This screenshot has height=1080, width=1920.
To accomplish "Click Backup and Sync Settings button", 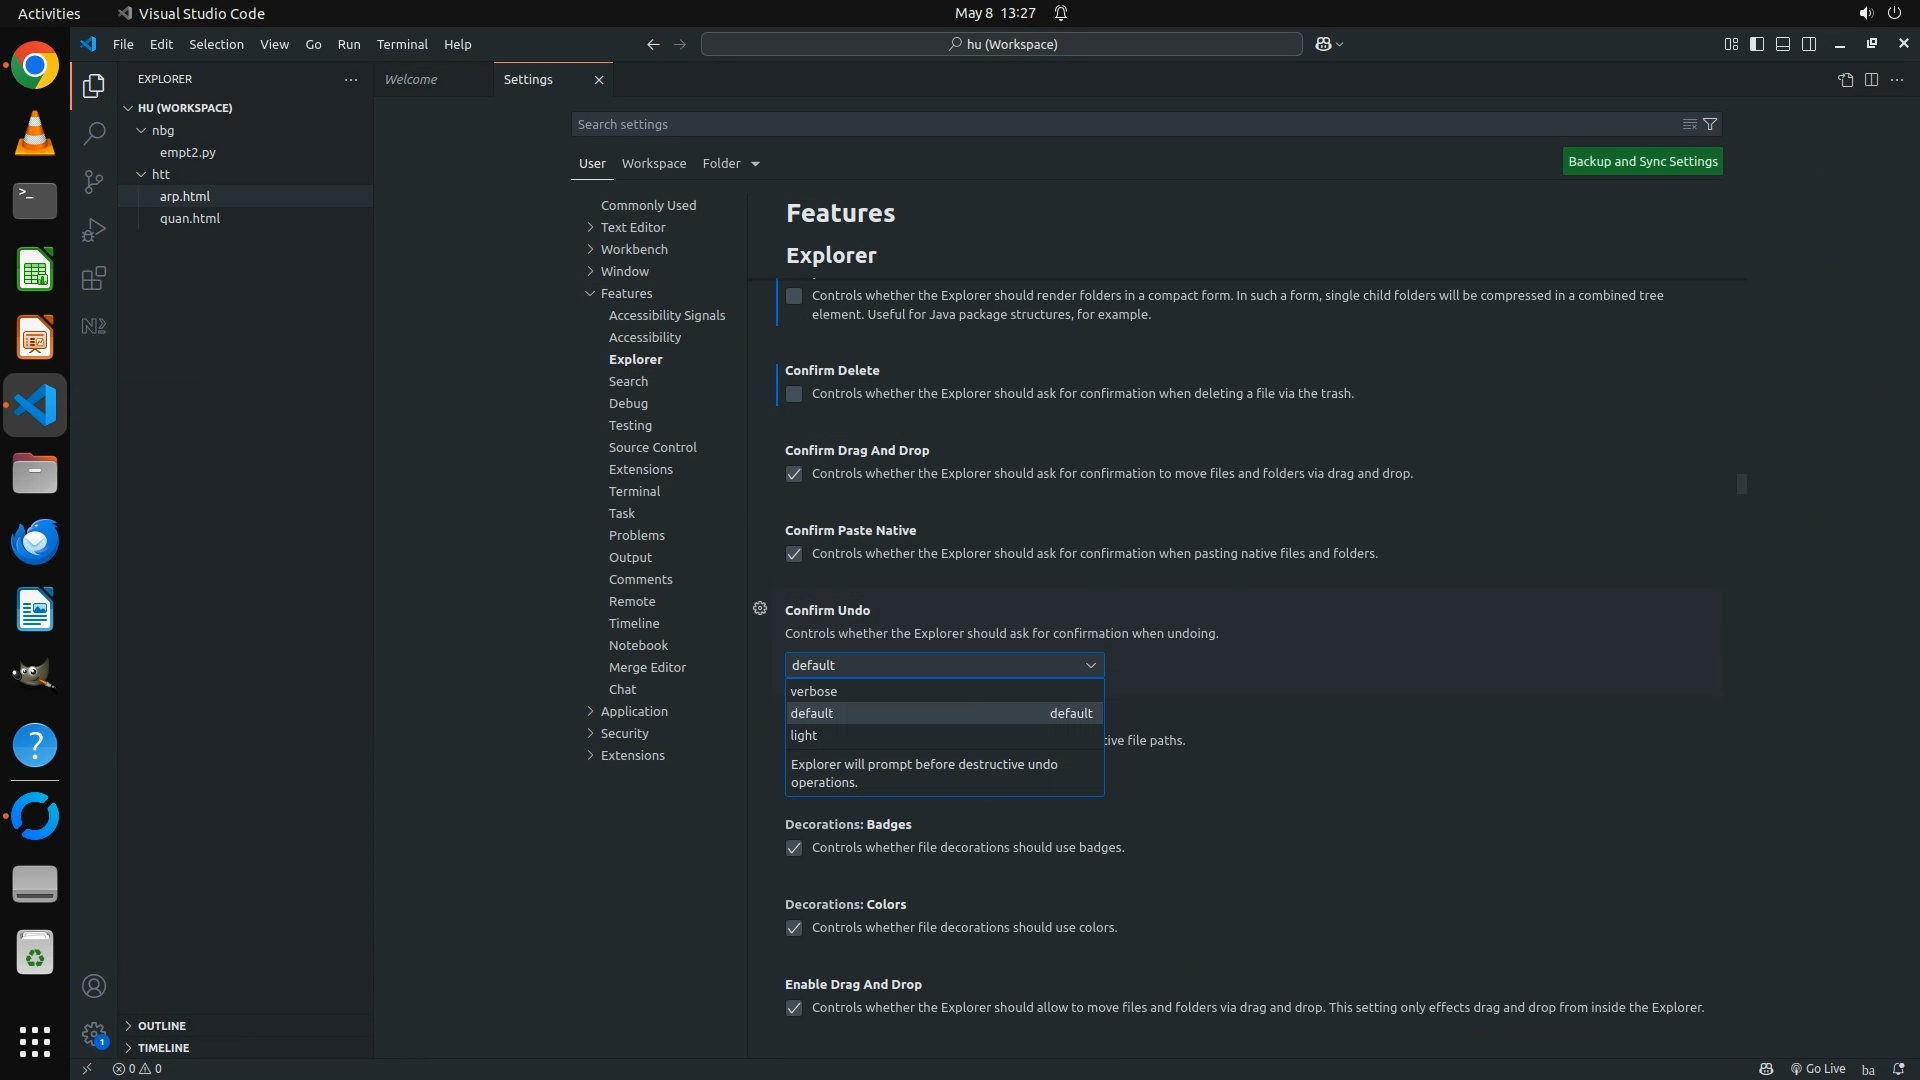I will click(1642, 161).
